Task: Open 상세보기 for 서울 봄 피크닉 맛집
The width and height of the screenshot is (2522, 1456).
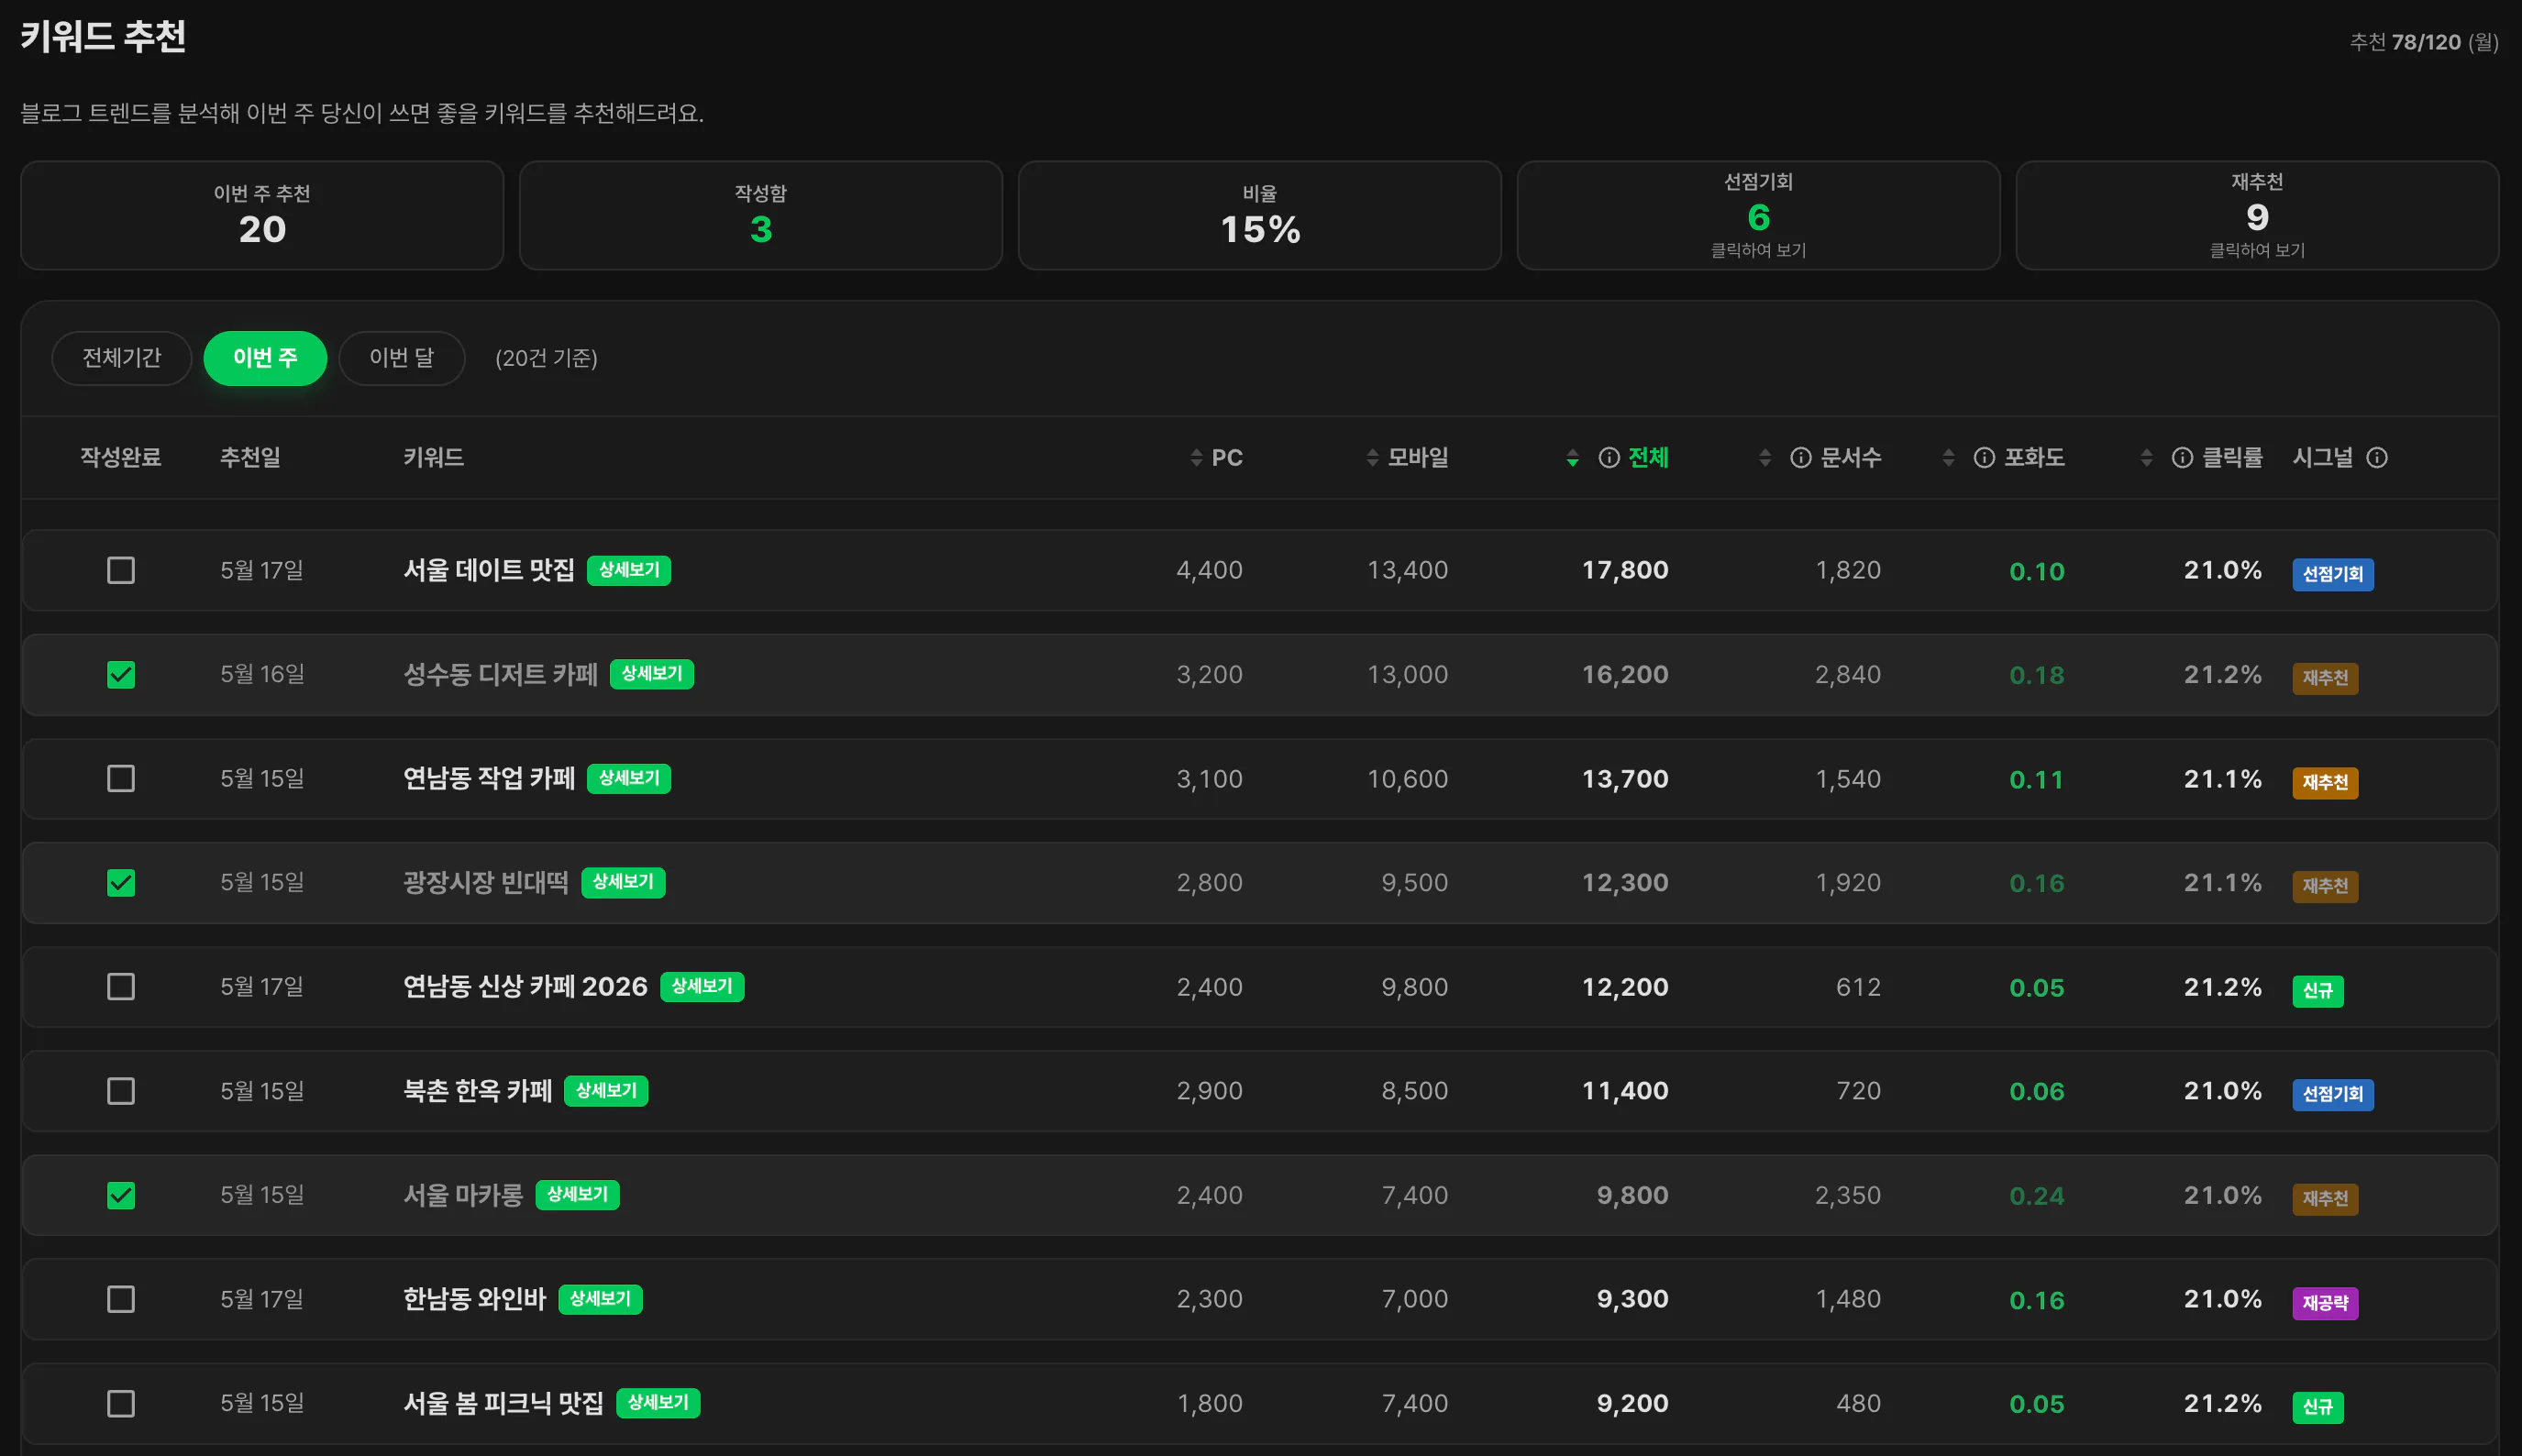Action: [x=658, y=1403]
